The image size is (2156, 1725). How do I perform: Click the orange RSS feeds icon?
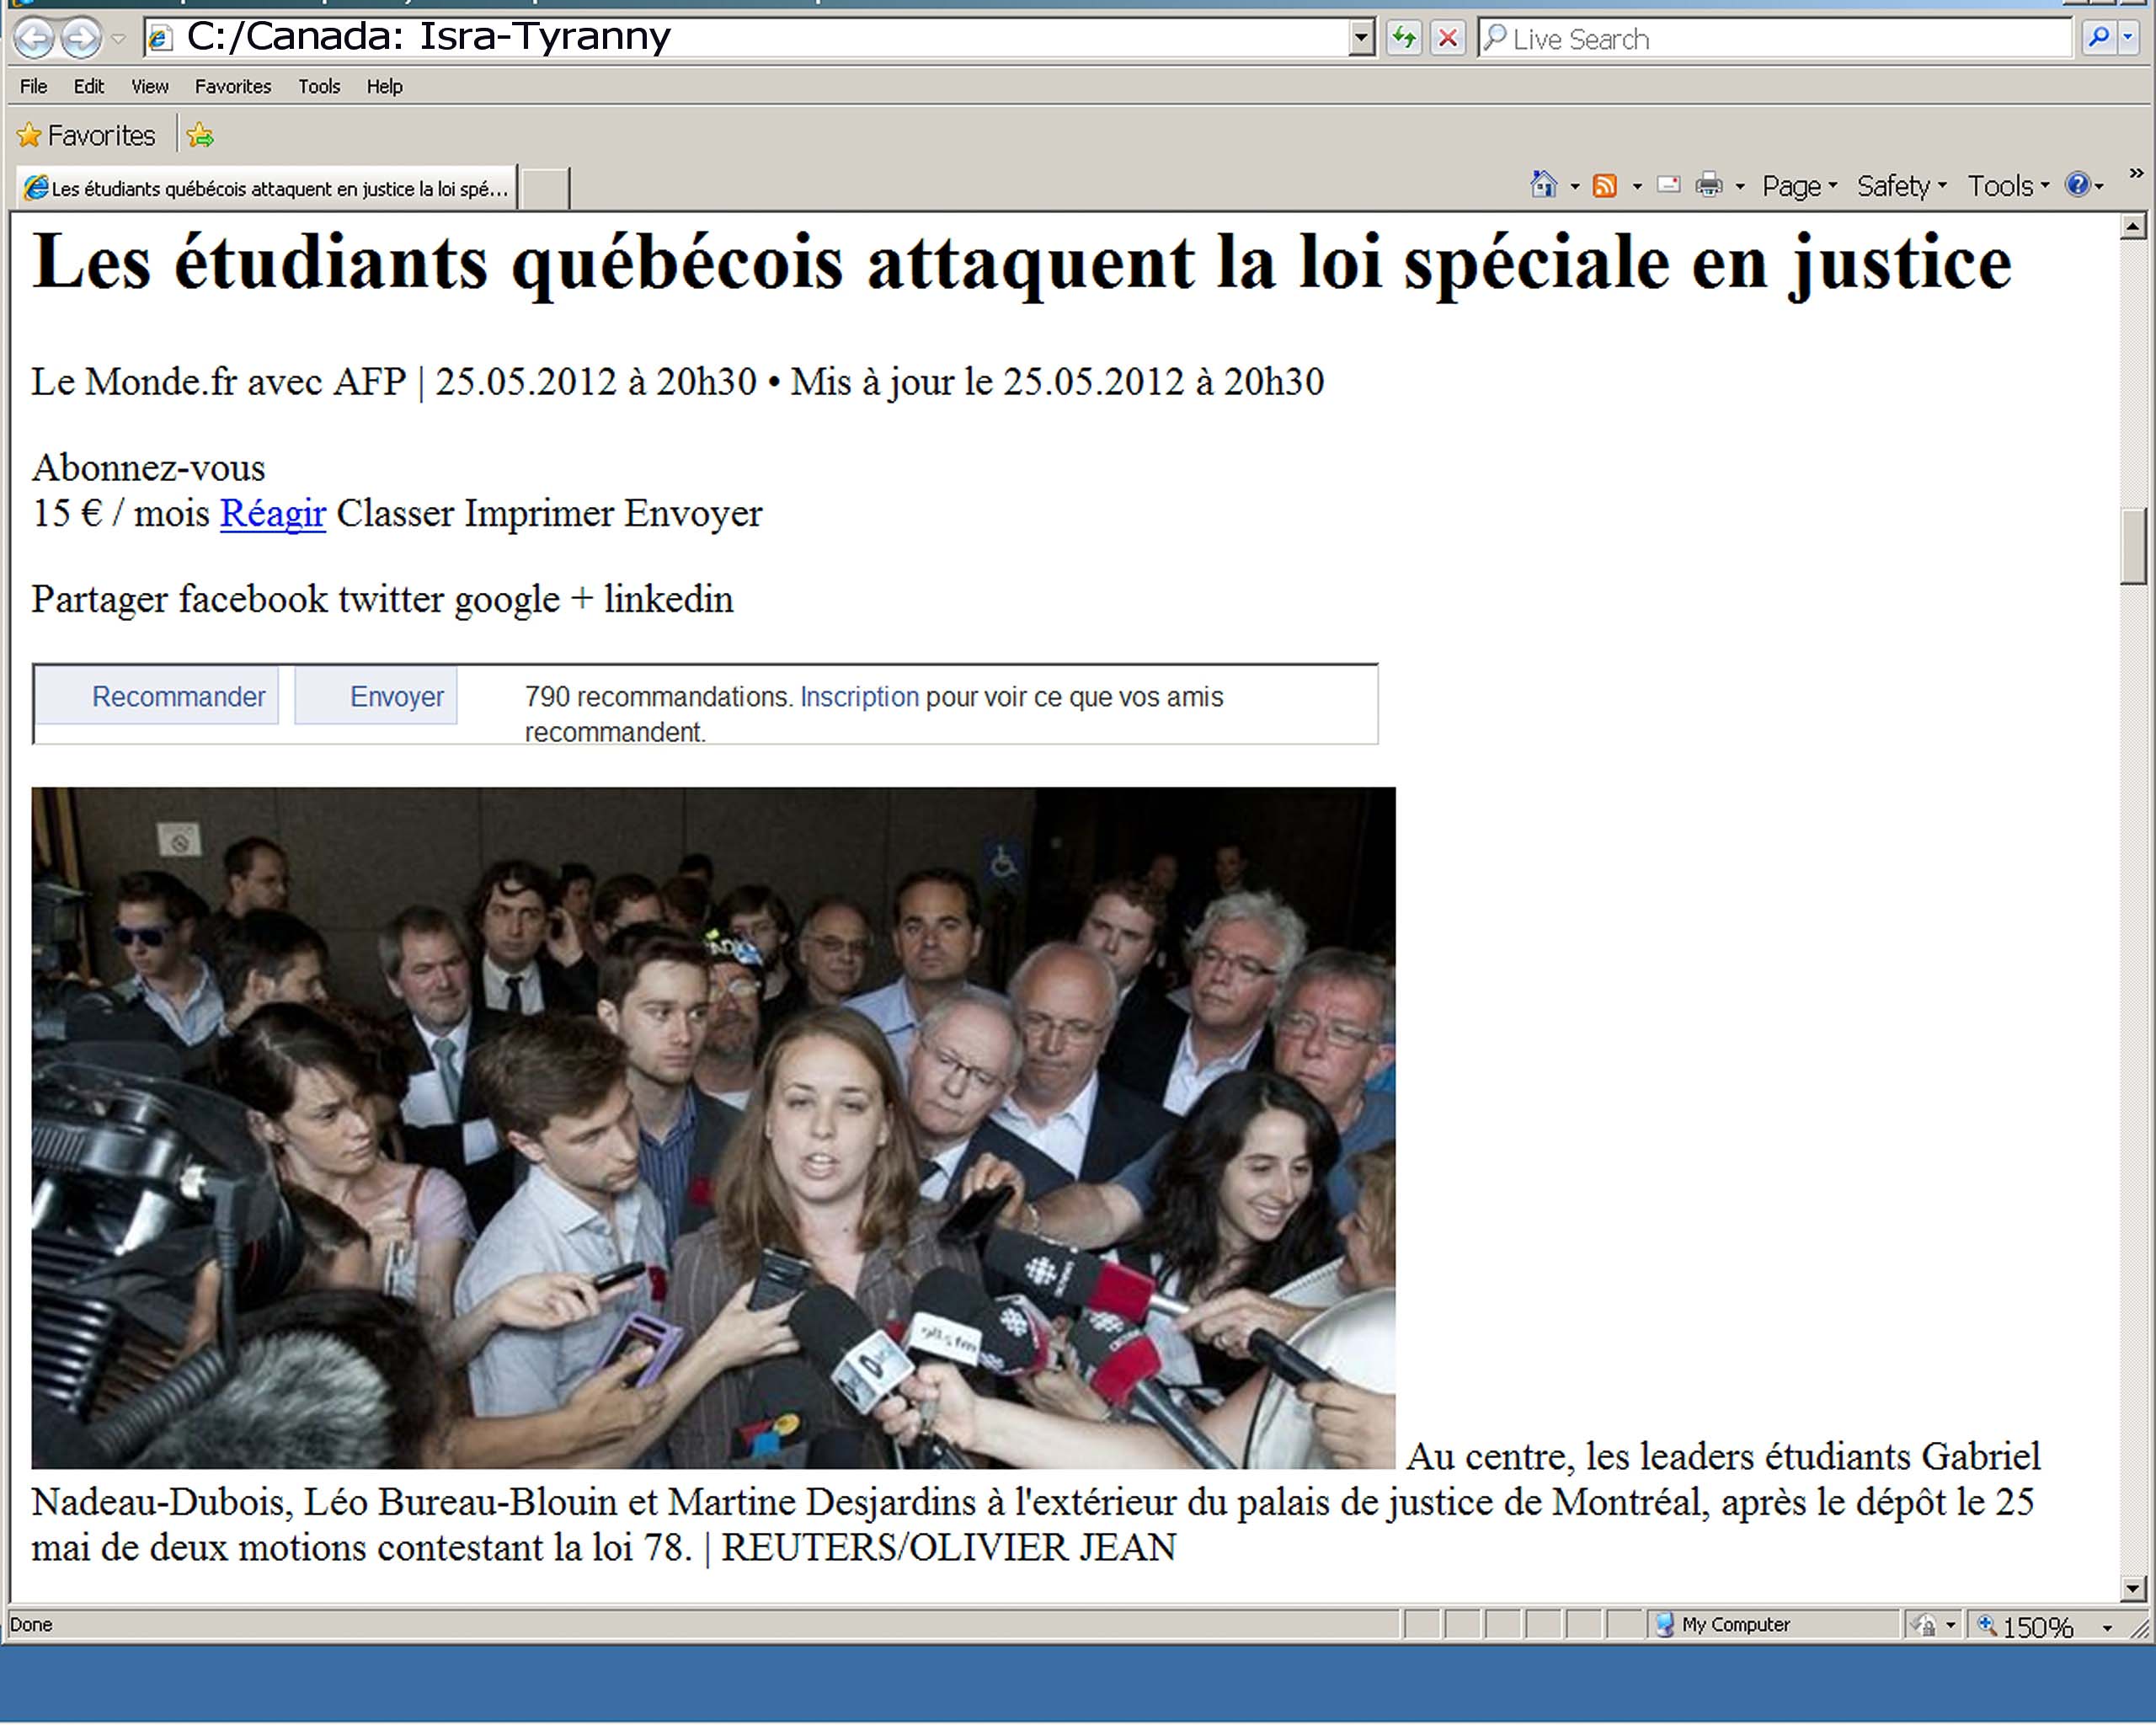pos(1604,186)
